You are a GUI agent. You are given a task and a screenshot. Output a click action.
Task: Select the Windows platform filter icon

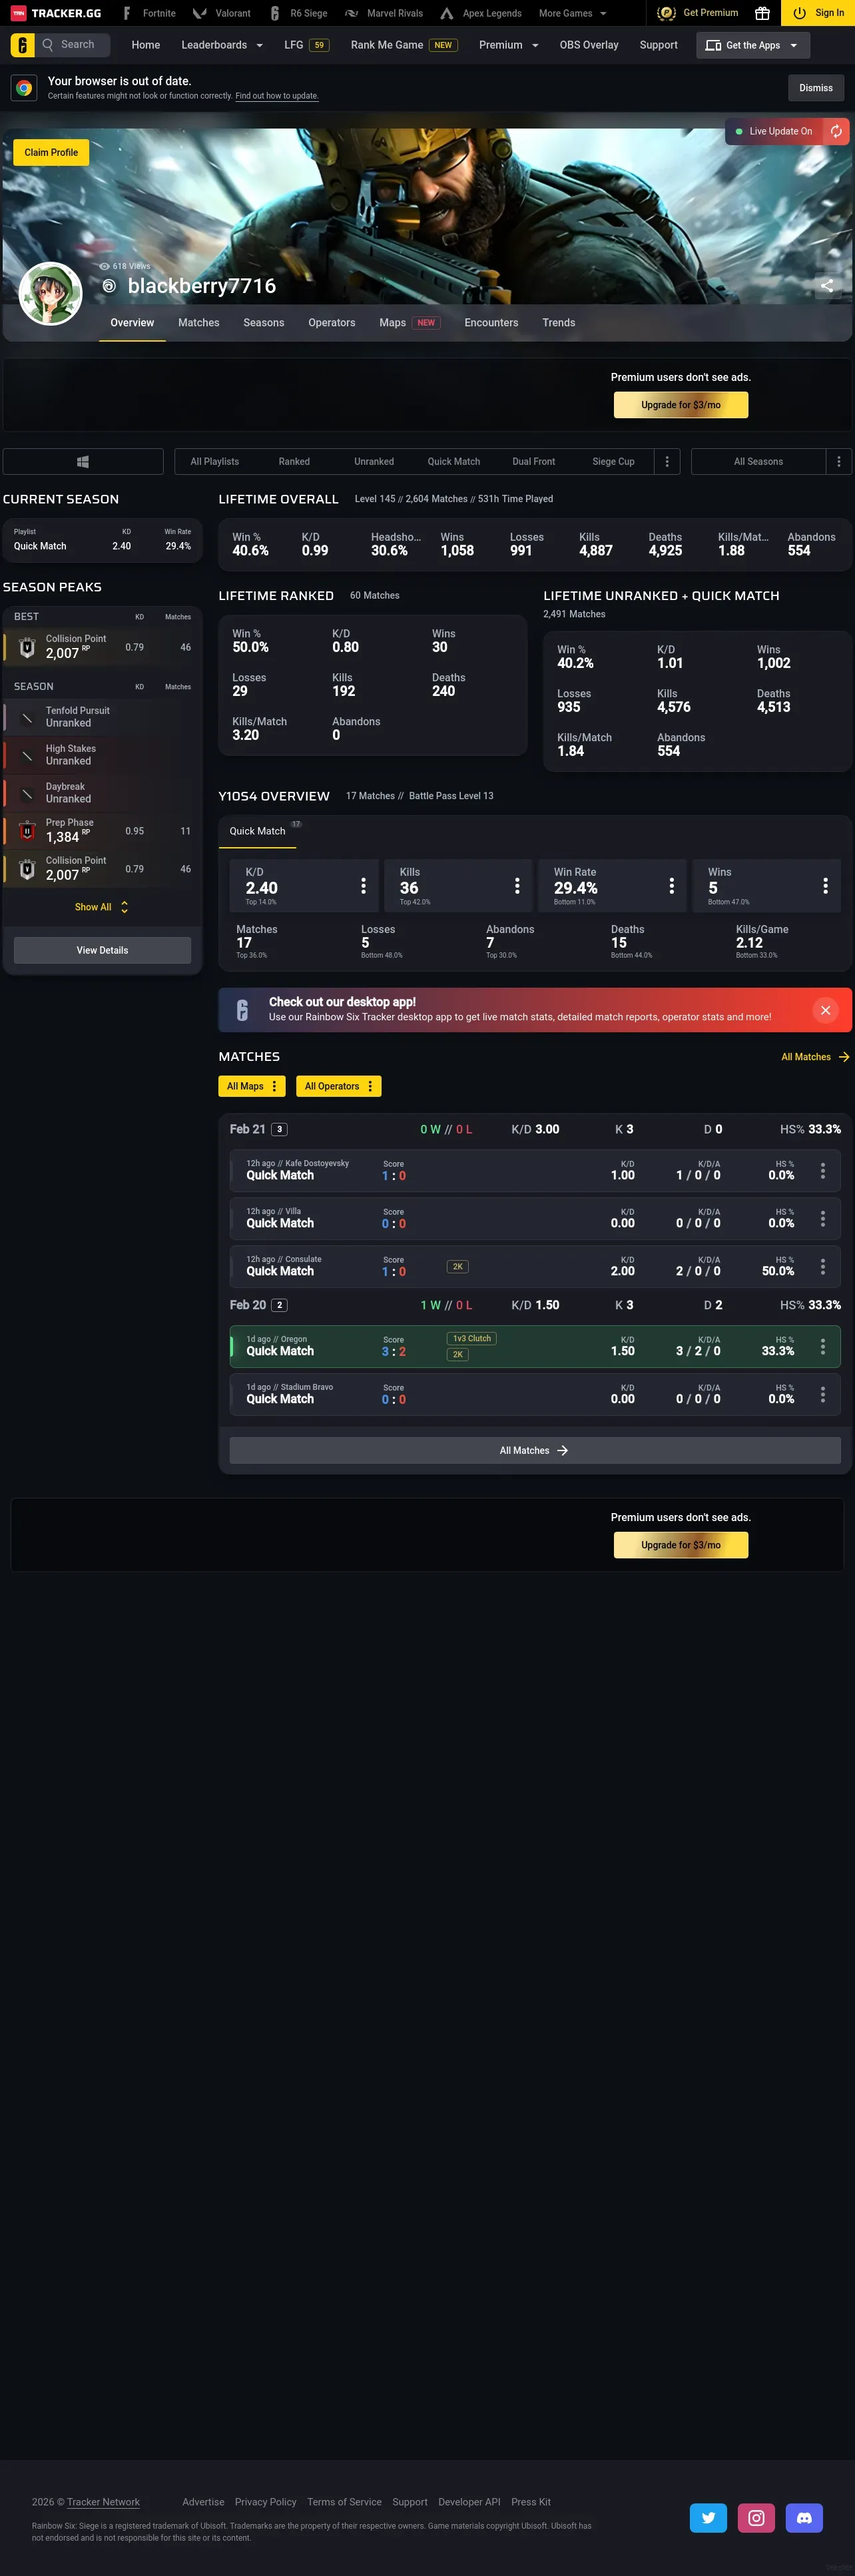83,461
